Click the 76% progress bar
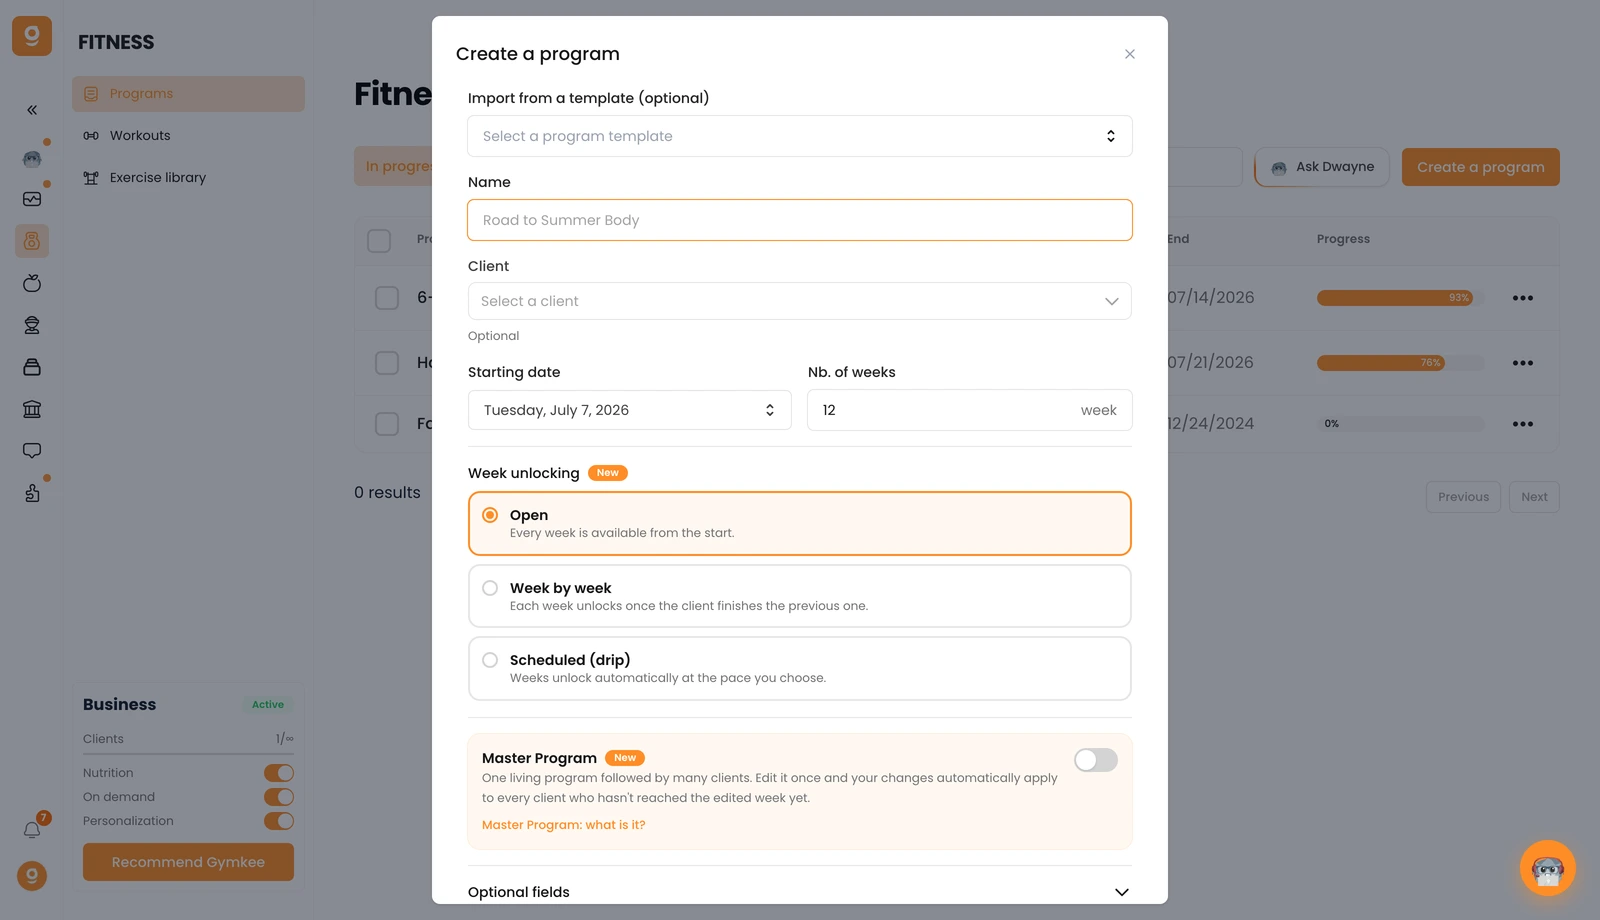The image size is (1600, 920). click(x=1401, y=363)
